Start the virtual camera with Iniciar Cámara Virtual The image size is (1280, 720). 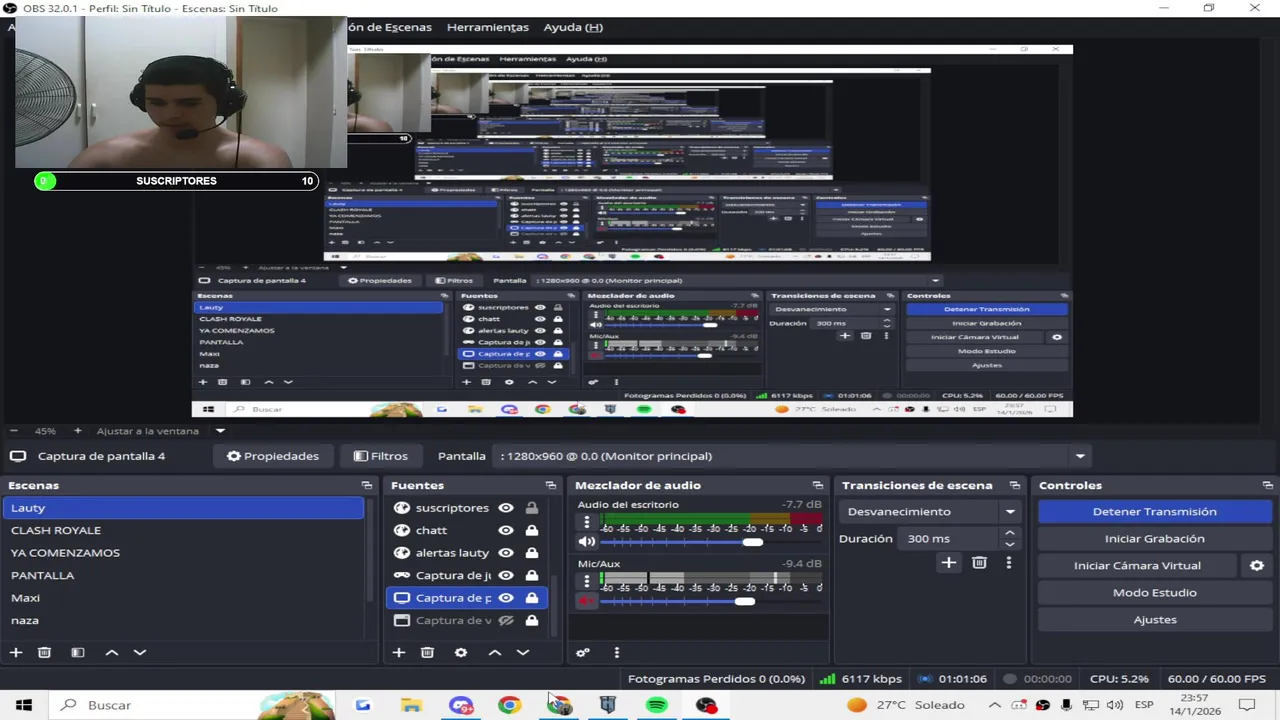[1137, 565]
